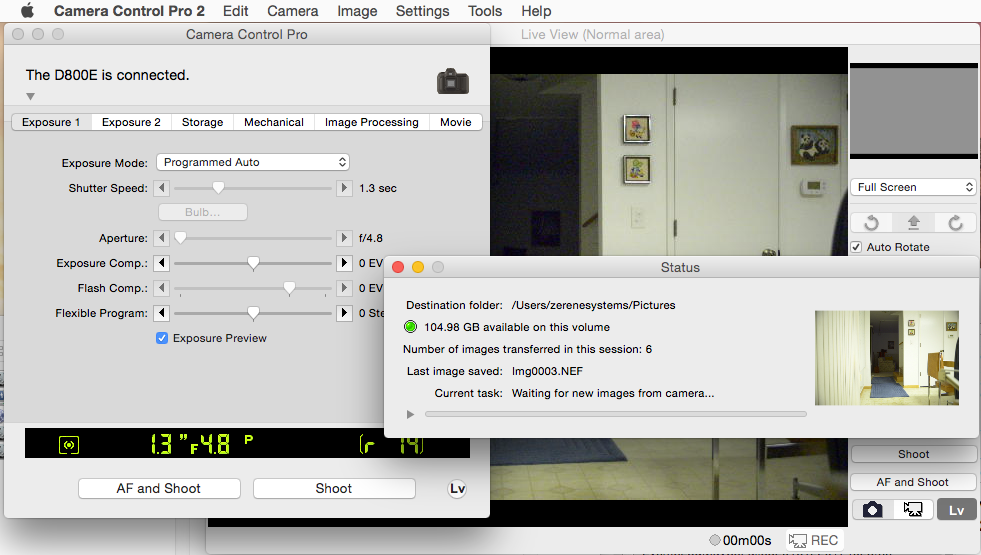Image resolution: width=981 pixels, height=555 pixels.
Task: Increase Exposure Comp. with right arrow
Action: pyautogui.click(x=343, y=263)
